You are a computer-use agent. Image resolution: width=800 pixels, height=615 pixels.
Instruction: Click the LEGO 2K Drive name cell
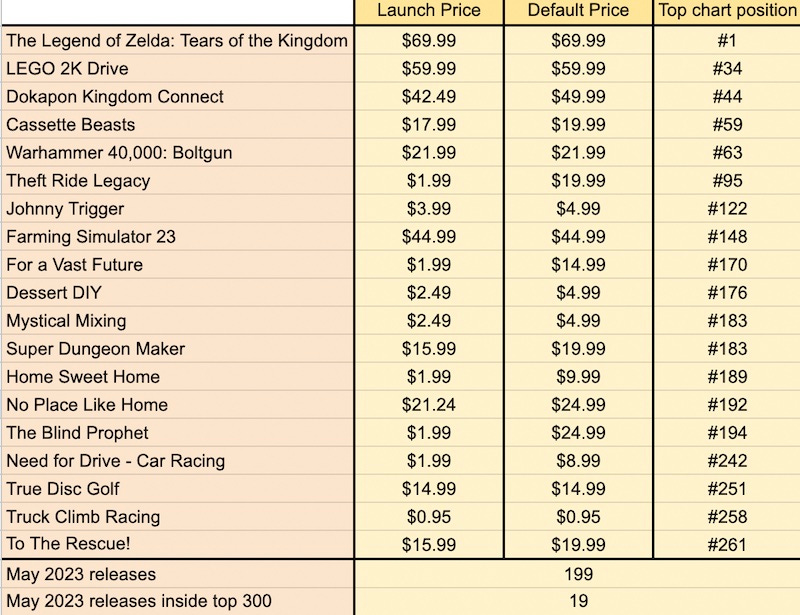tap(177, 68)
